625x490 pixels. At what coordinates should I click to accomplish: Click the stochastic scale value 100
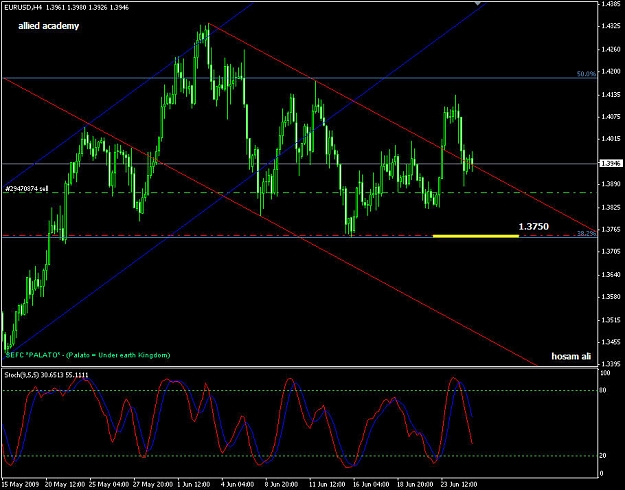605,373
